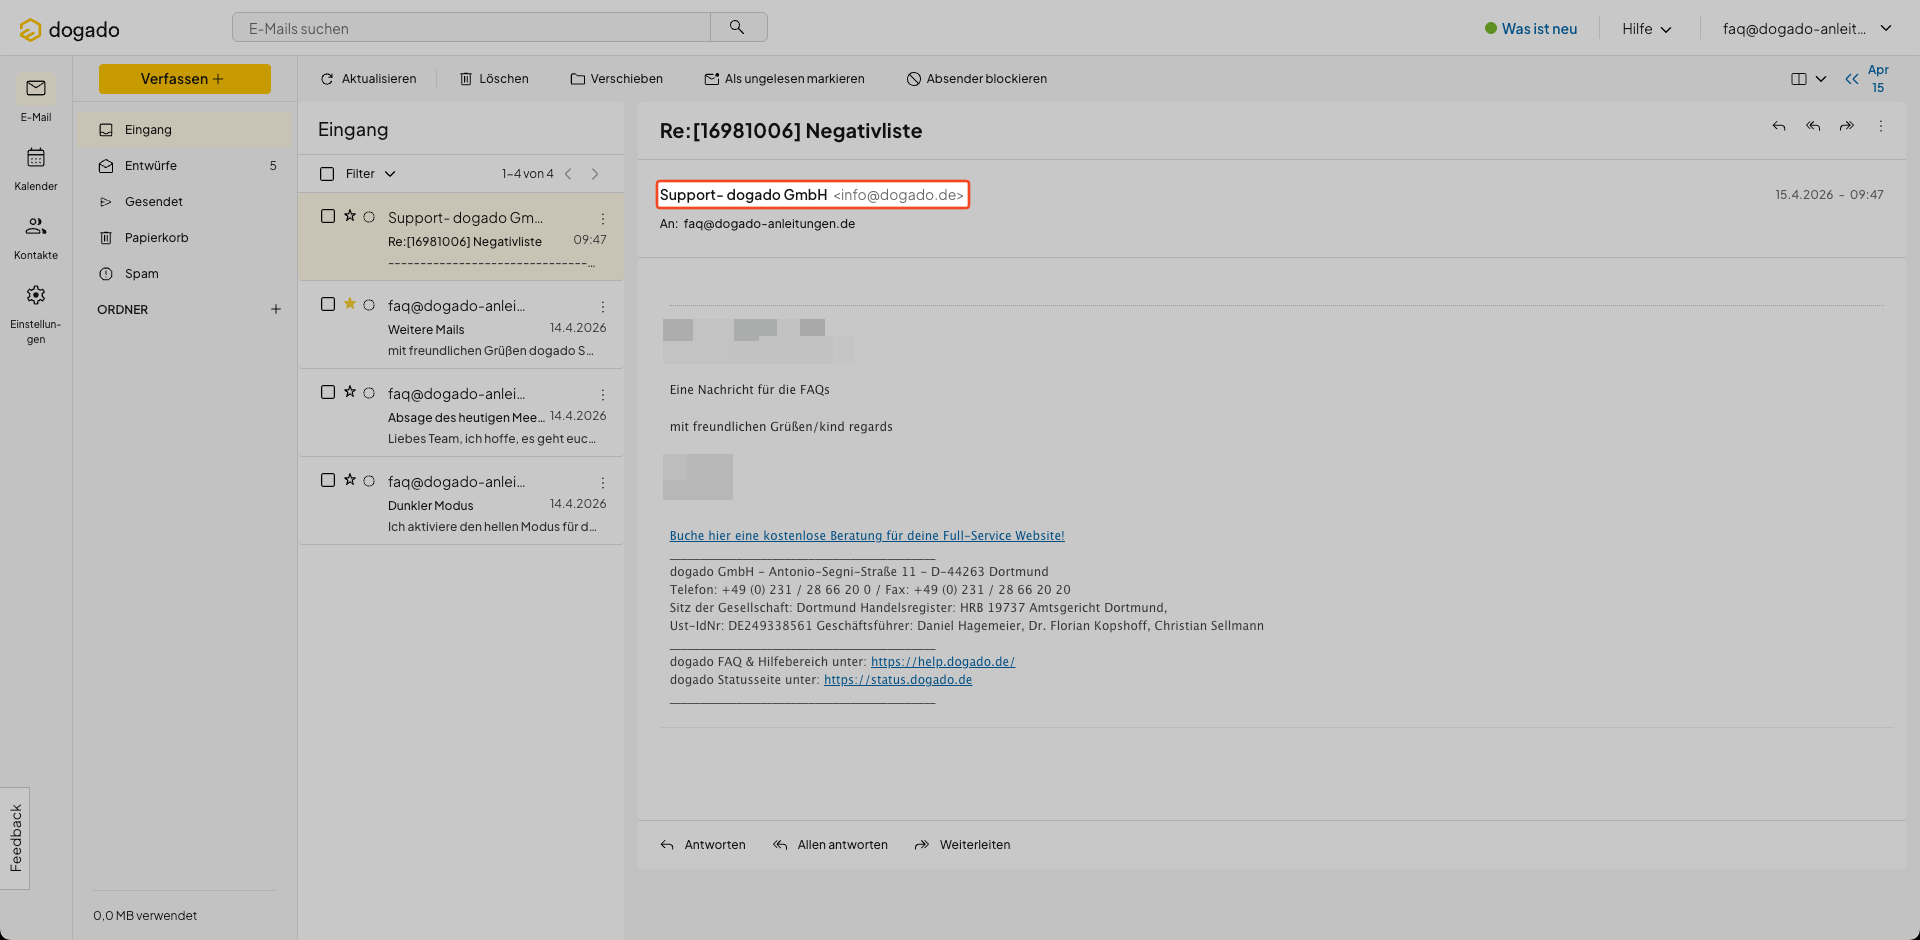Open the Entwürfe folder
Image resolution: width=1920 pixels, height=940 pixels.
(x=185, y=166)
